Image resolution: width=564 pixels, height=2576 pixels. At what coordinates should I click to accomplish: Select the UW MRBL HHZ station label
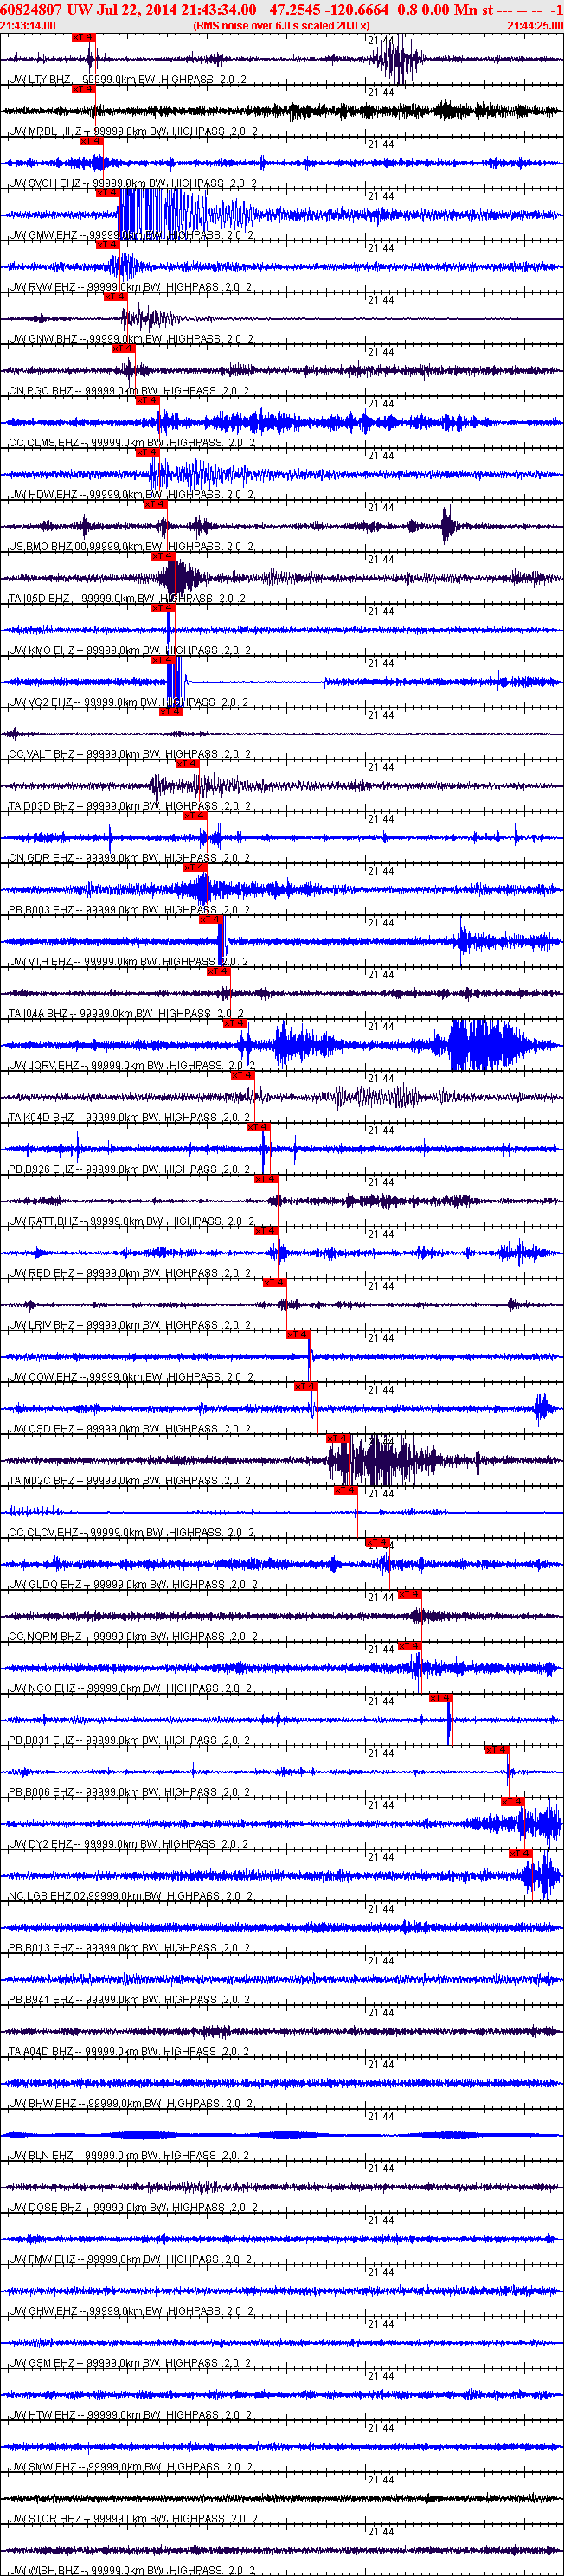coord(132,131)
